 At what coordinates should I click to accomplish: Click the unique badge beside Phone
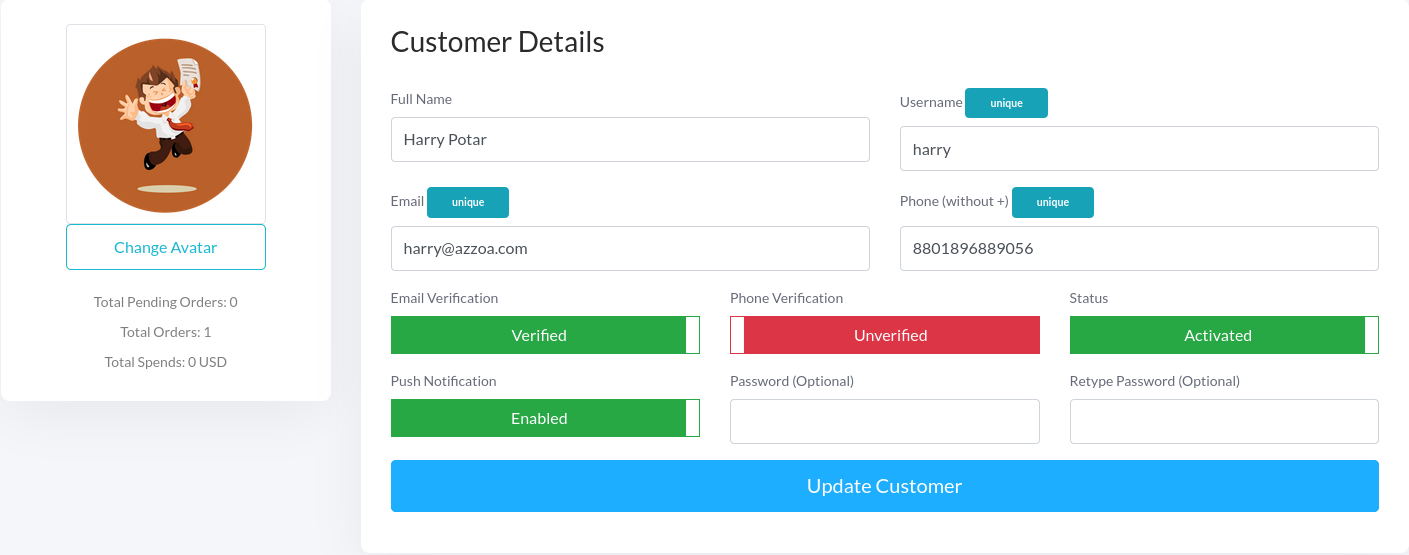1052,202
